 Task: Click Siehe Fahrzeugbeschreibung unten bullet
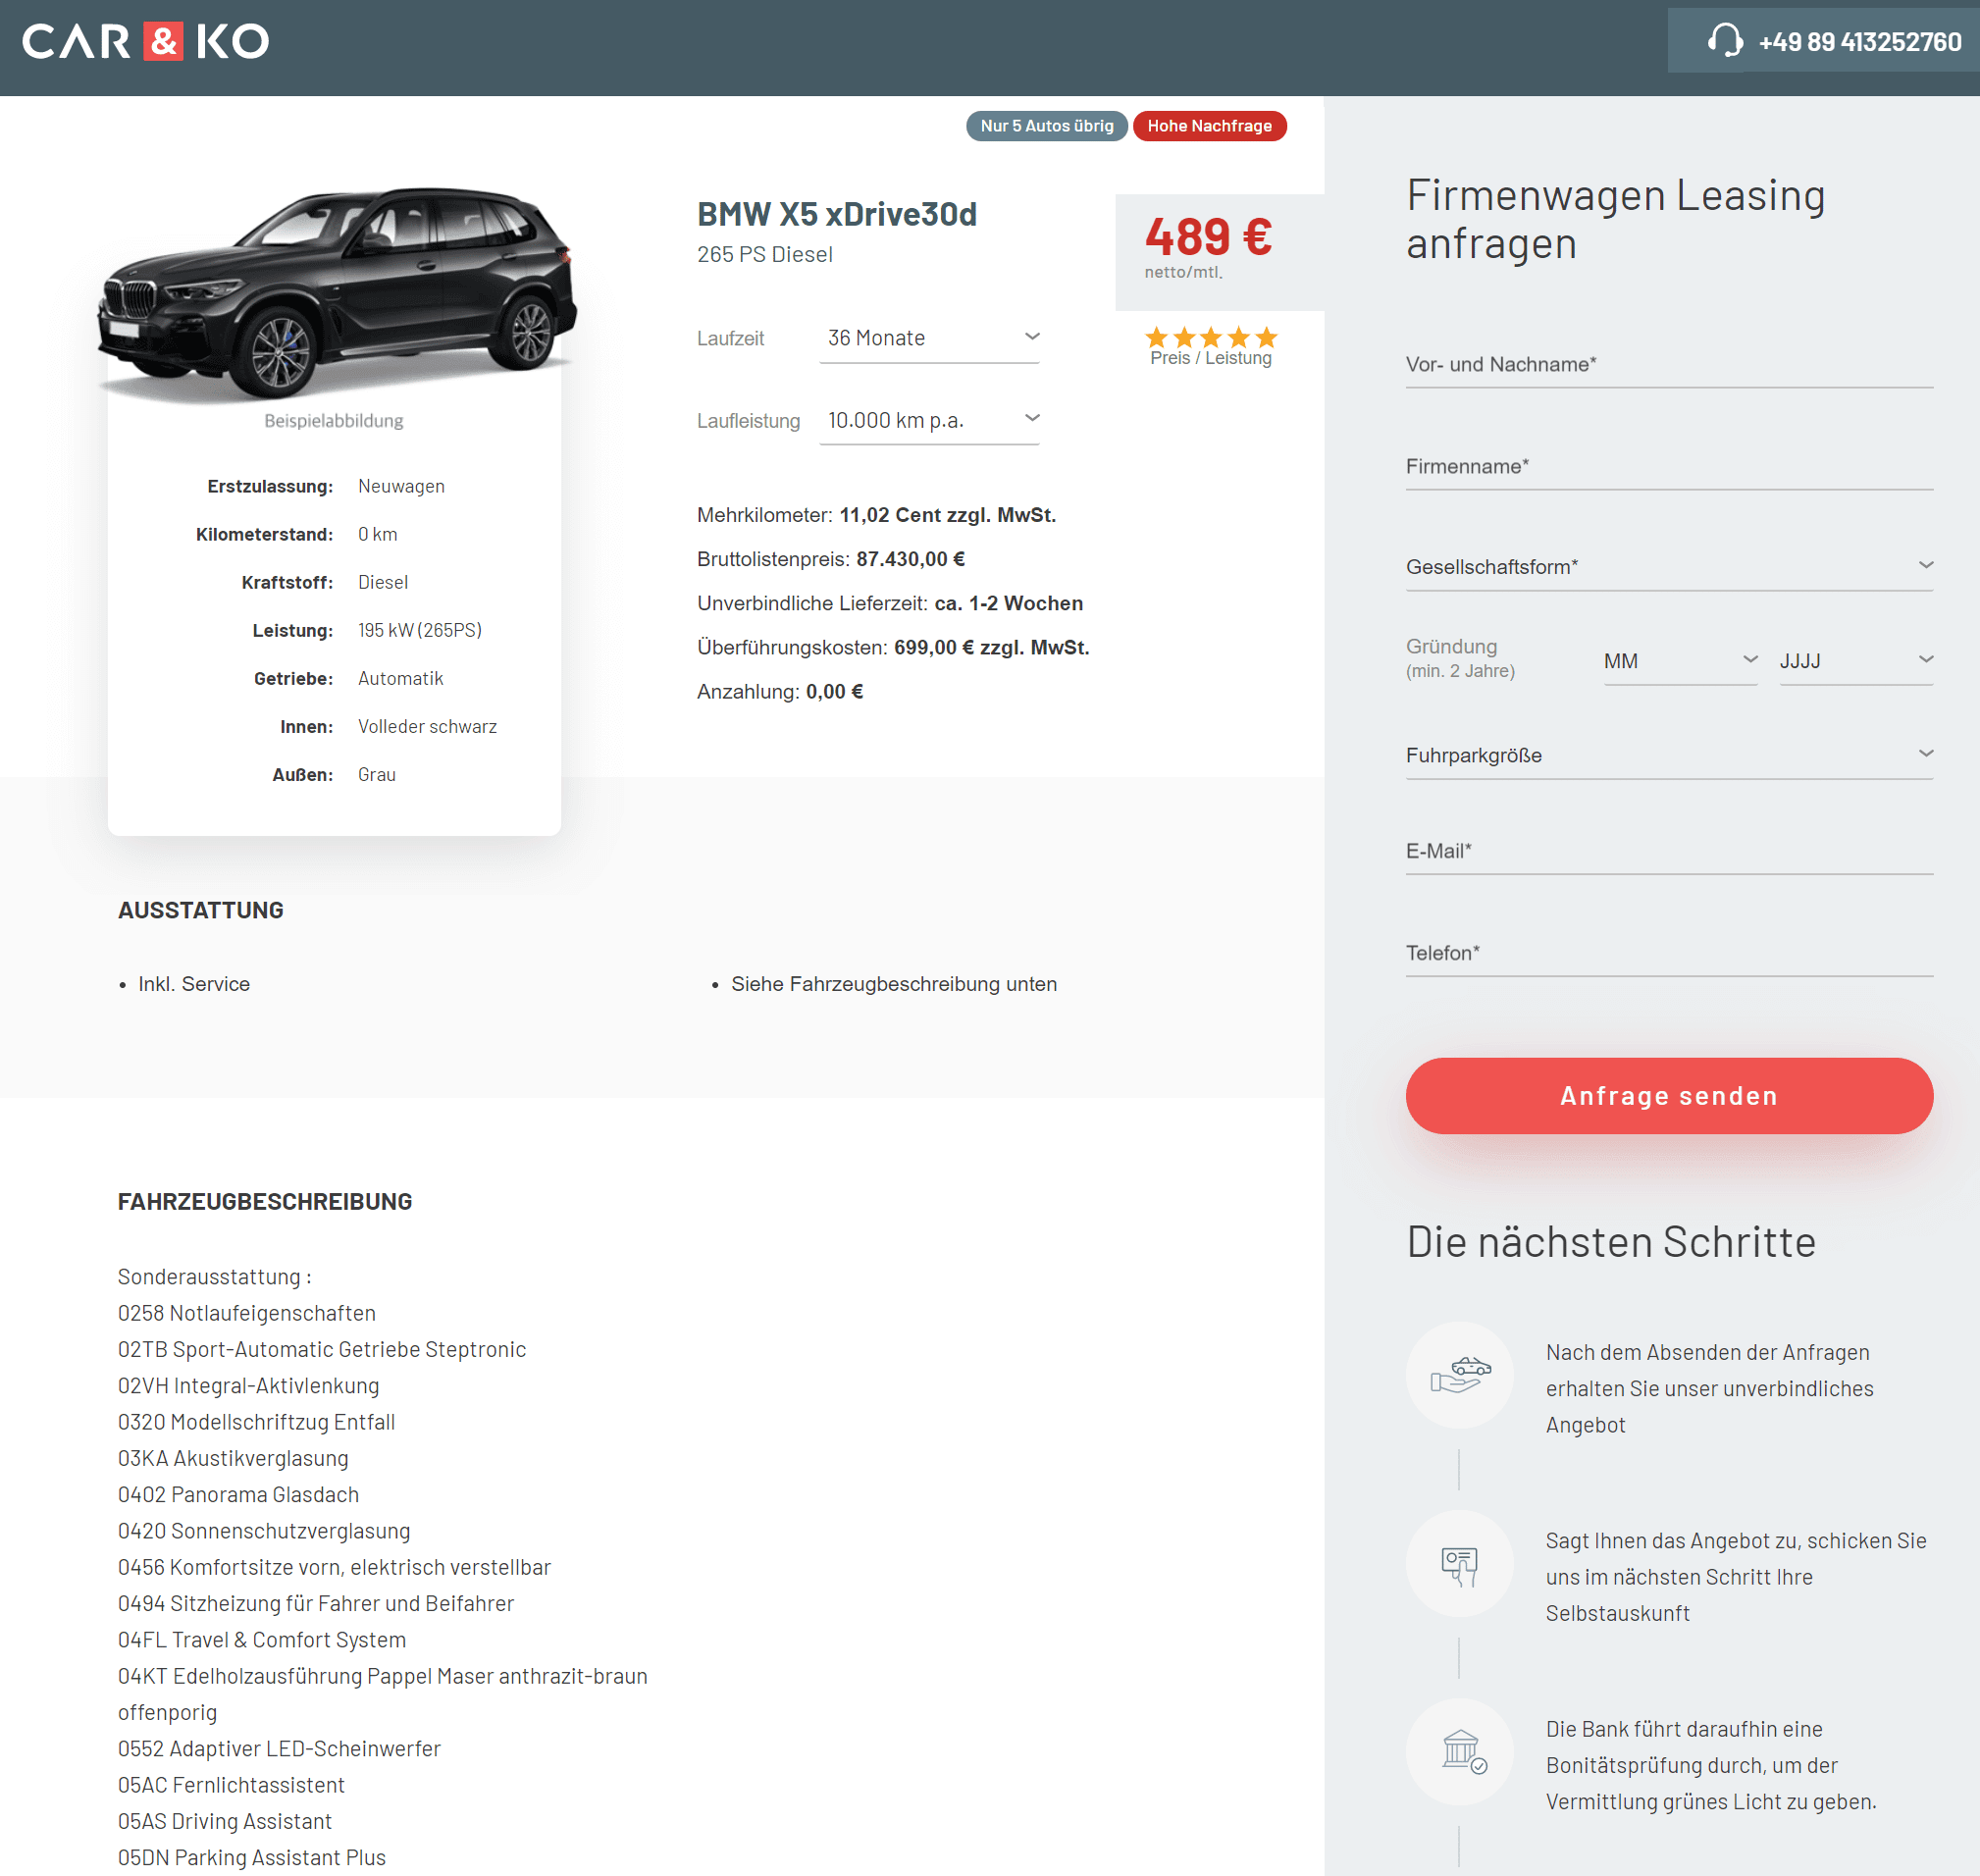(x=893, y=984)
